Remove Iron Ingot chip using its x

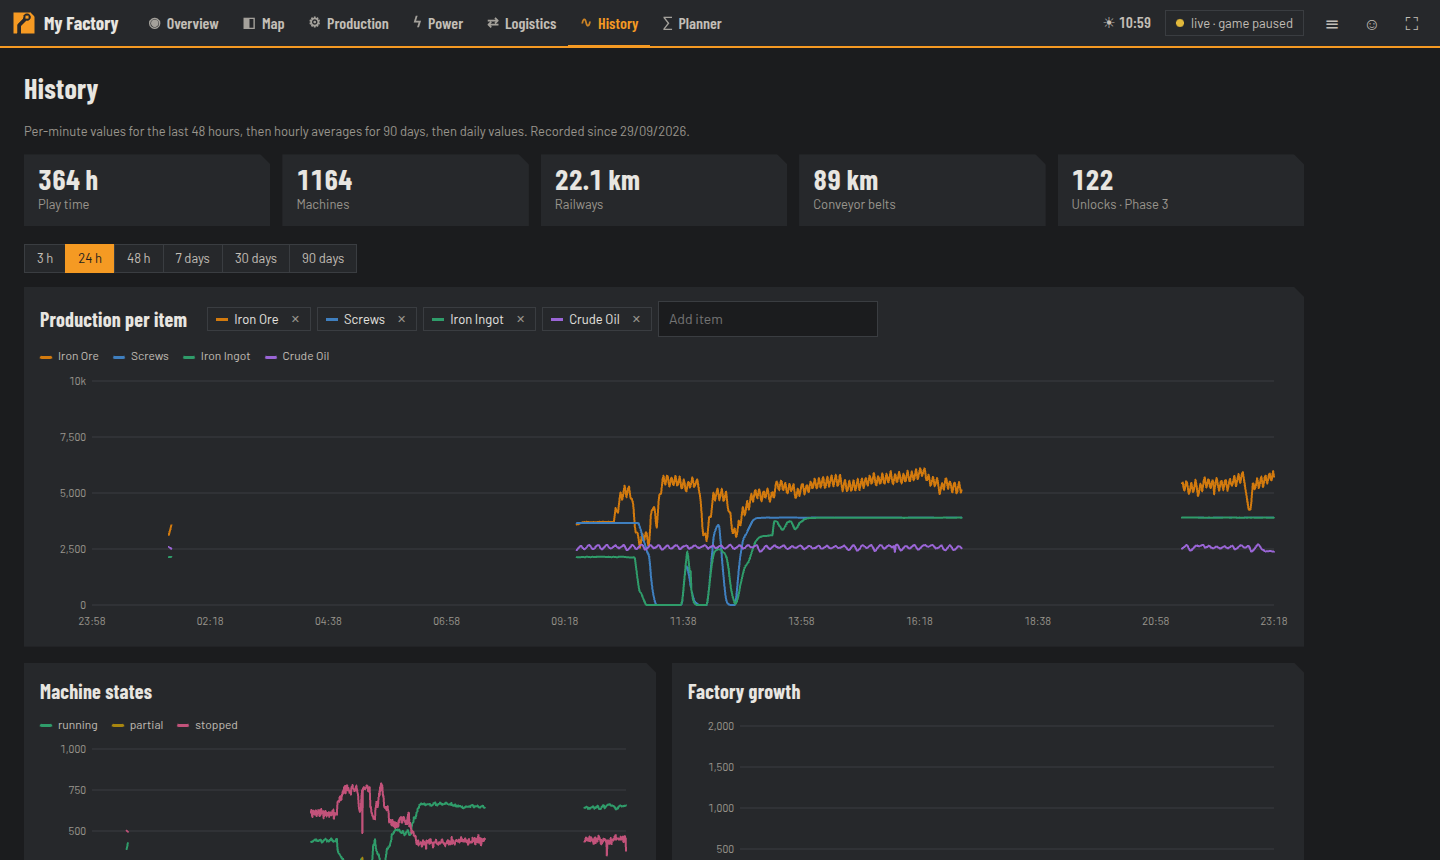(520, 319)
